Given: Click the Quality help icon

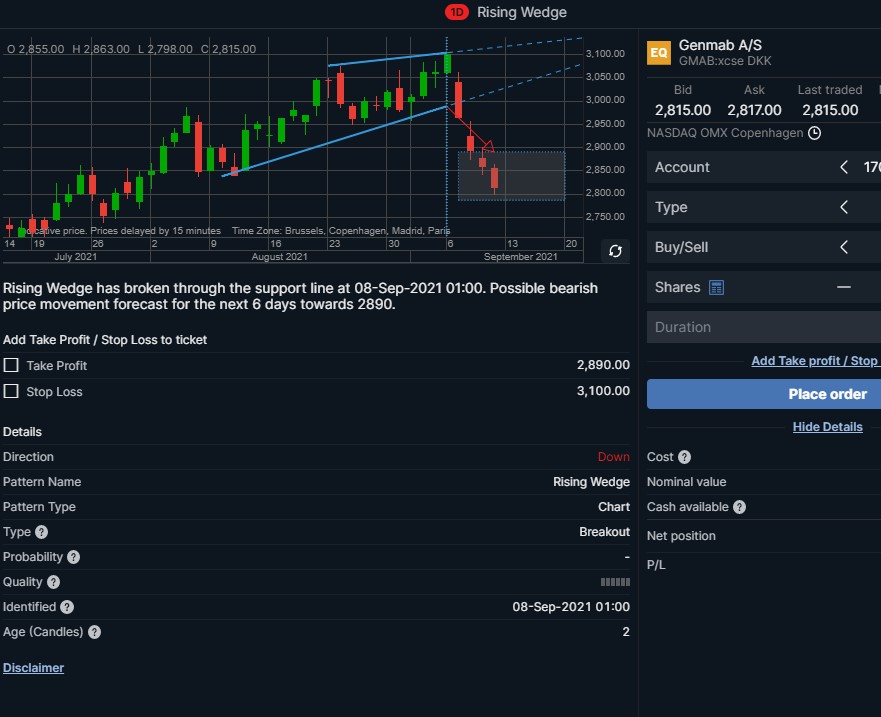Looking at the screenshot, I should click(x=53, y=582).
